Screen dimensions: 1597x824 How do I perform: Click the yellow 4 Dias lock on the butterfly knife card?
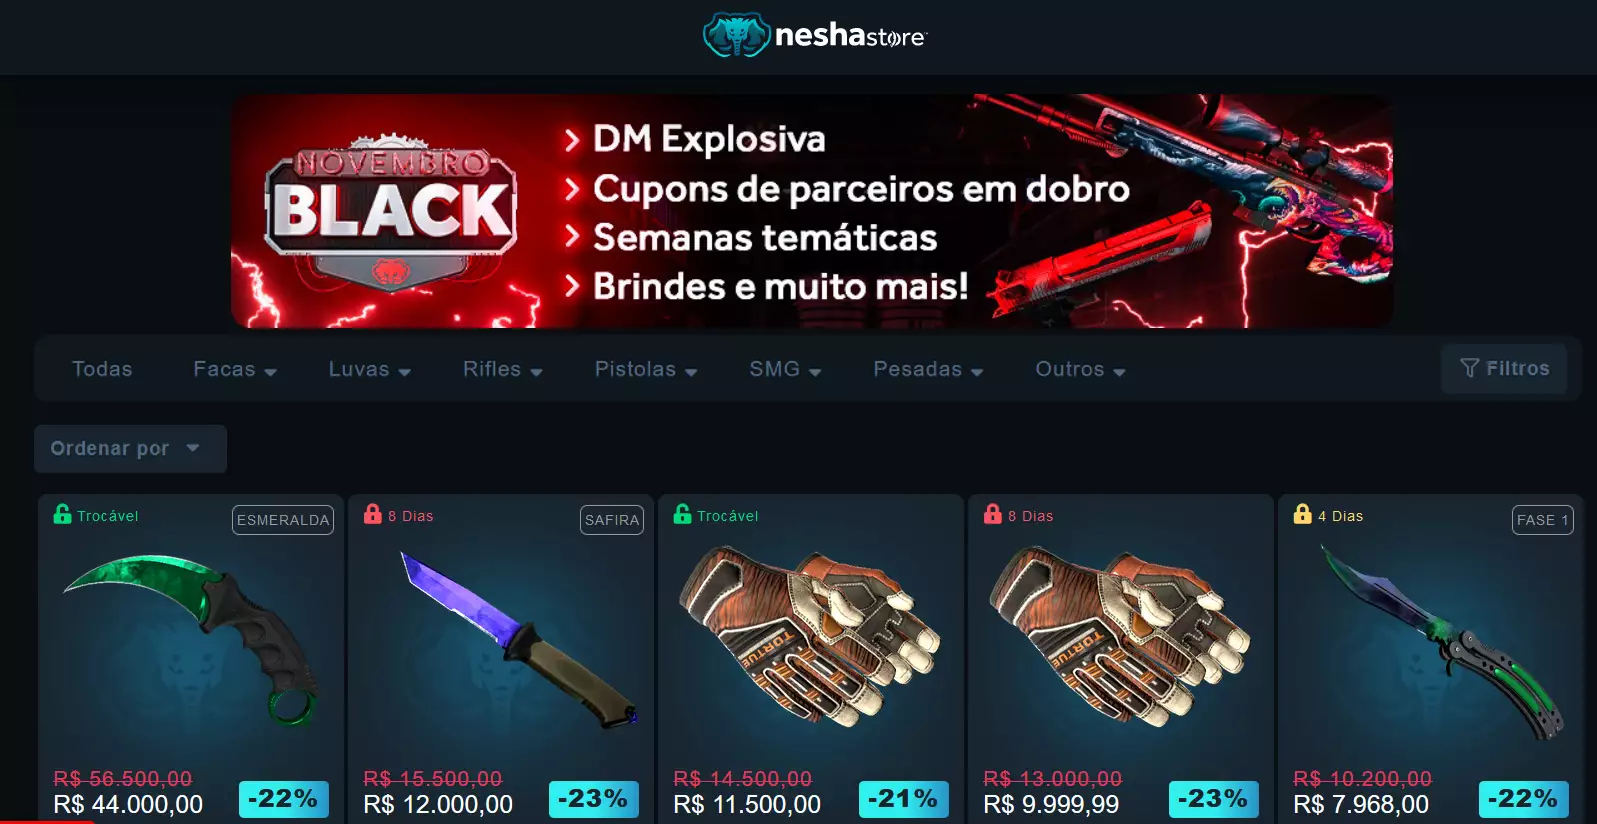pos(1302,514)
